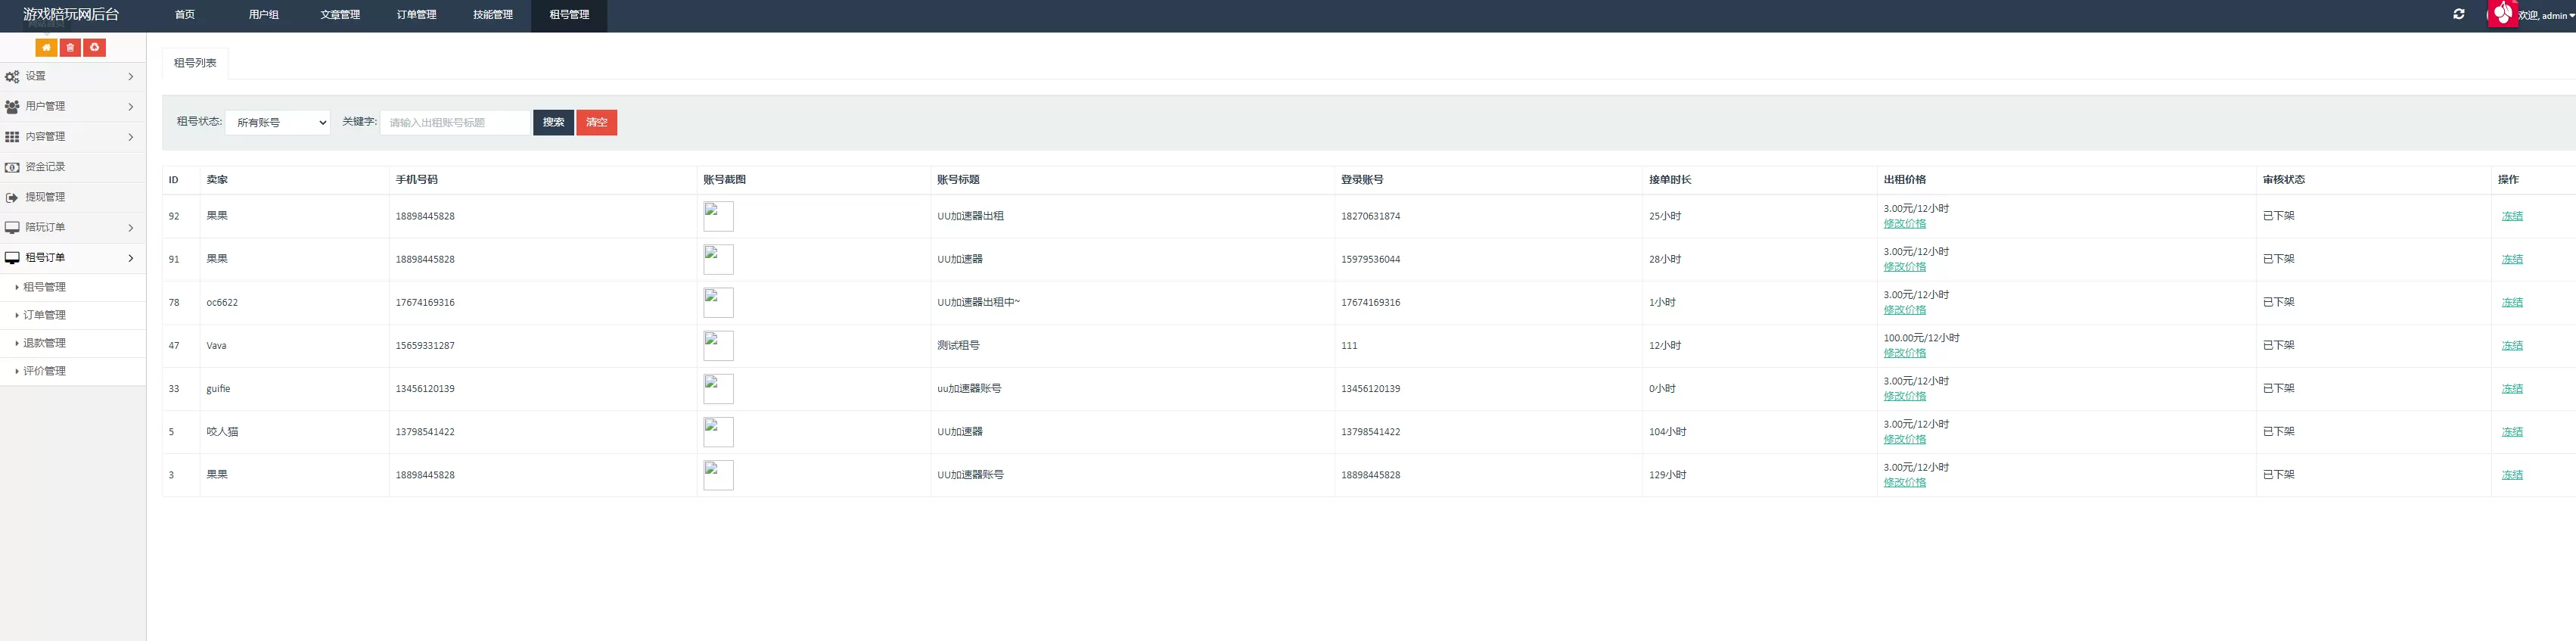Click the refresh icon in top bar
2576x641 pixels.
pos(2459,14)
